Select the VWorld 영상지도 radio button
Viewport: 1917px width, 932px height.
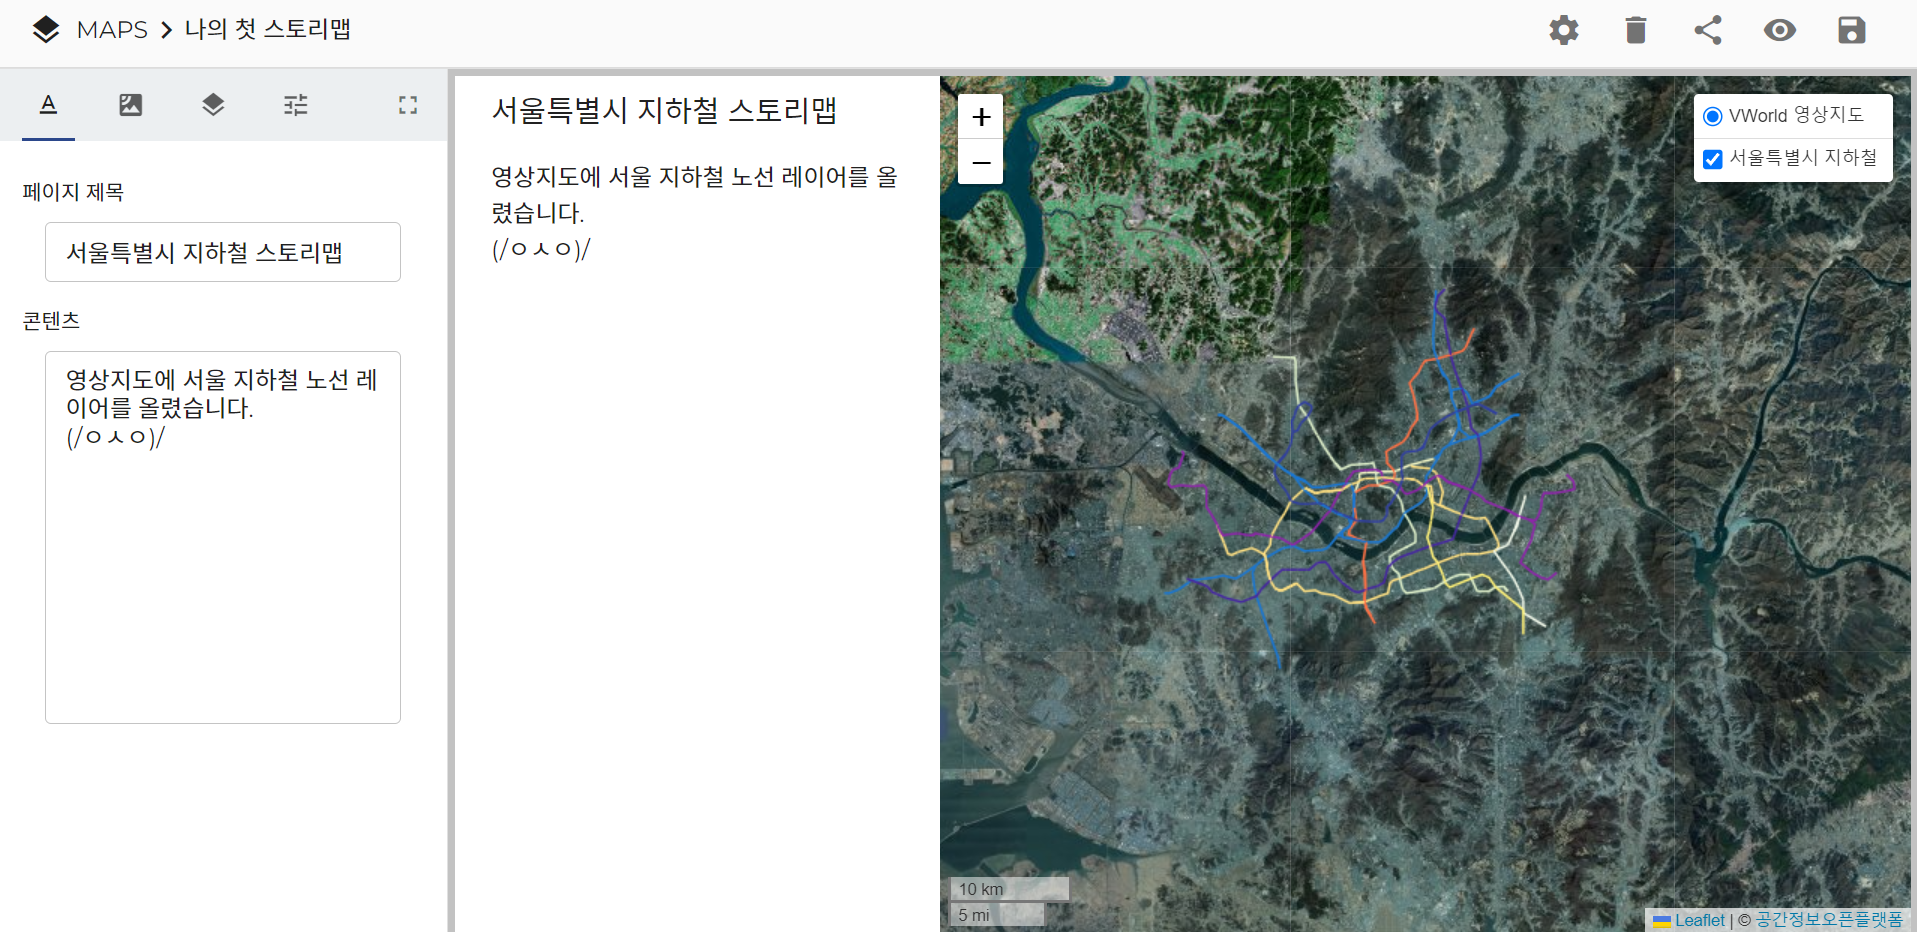pos(1712,116)
